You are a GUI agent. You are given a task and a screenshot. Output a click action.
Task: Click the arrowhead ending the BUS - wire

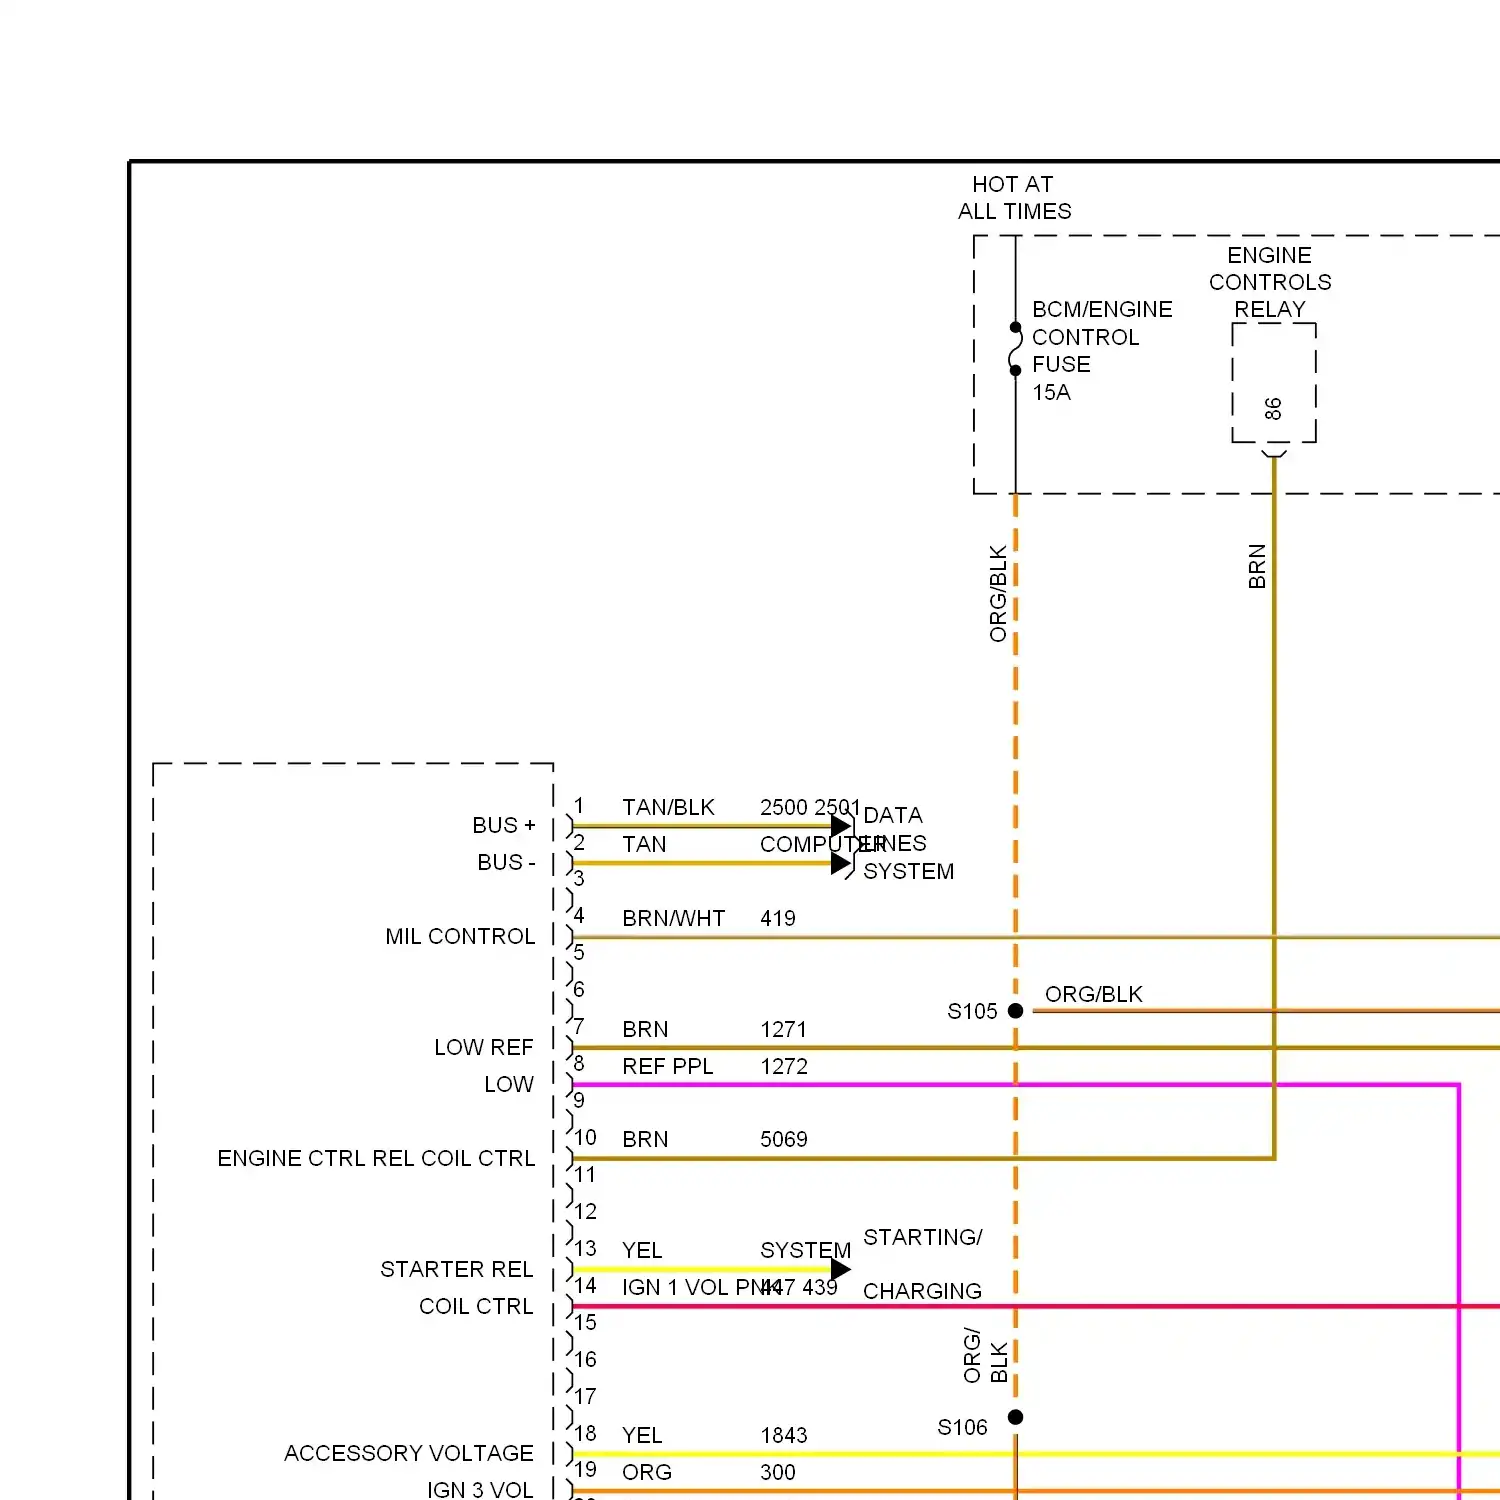click(x=841, y=863)
